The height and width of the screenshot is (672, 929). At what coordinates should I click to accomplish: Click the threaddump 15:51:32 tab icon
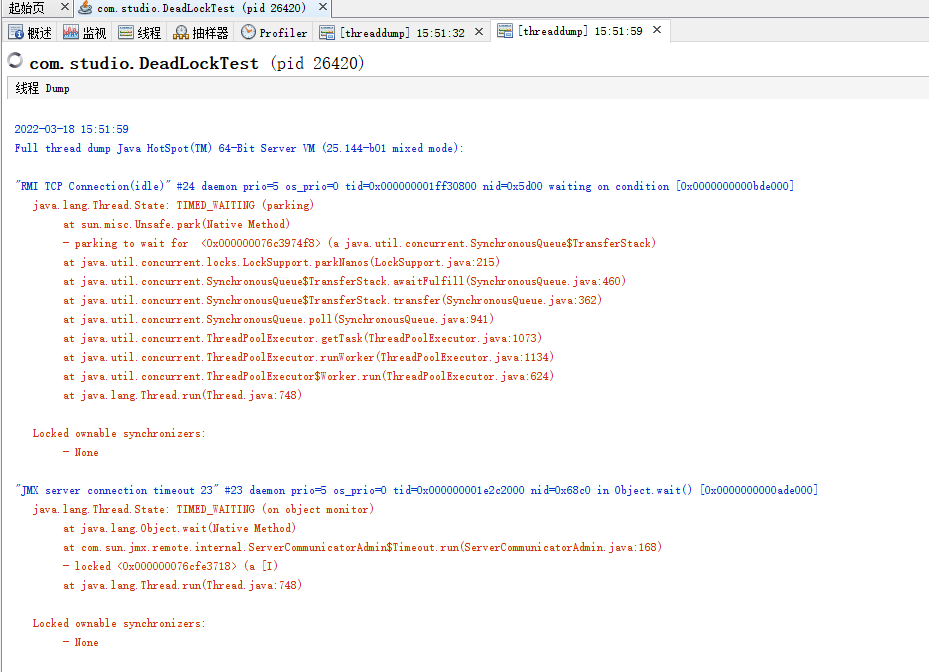click(326, 31)
